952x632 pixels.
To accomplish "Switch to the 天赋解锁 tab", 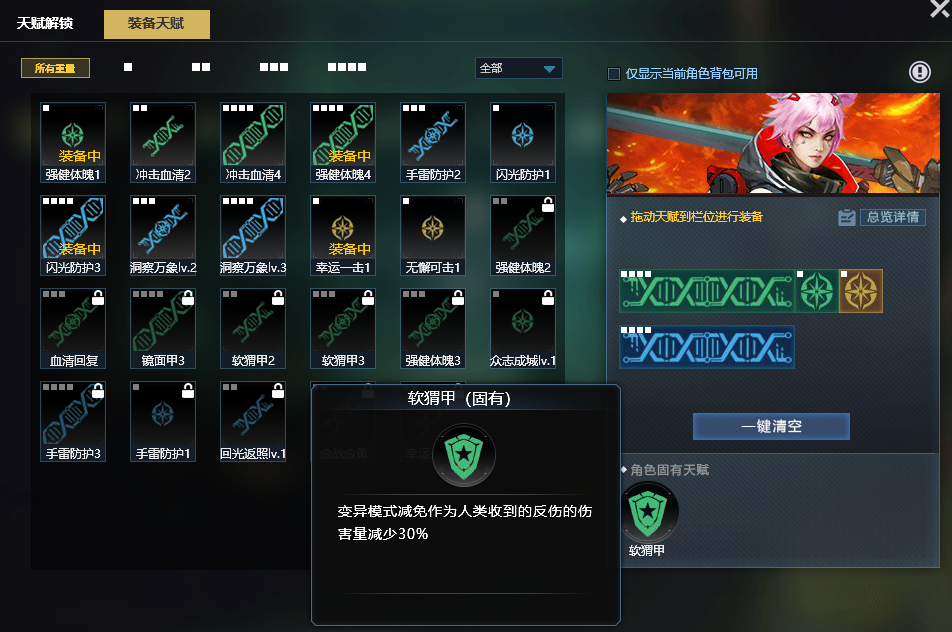I will 45,23.
